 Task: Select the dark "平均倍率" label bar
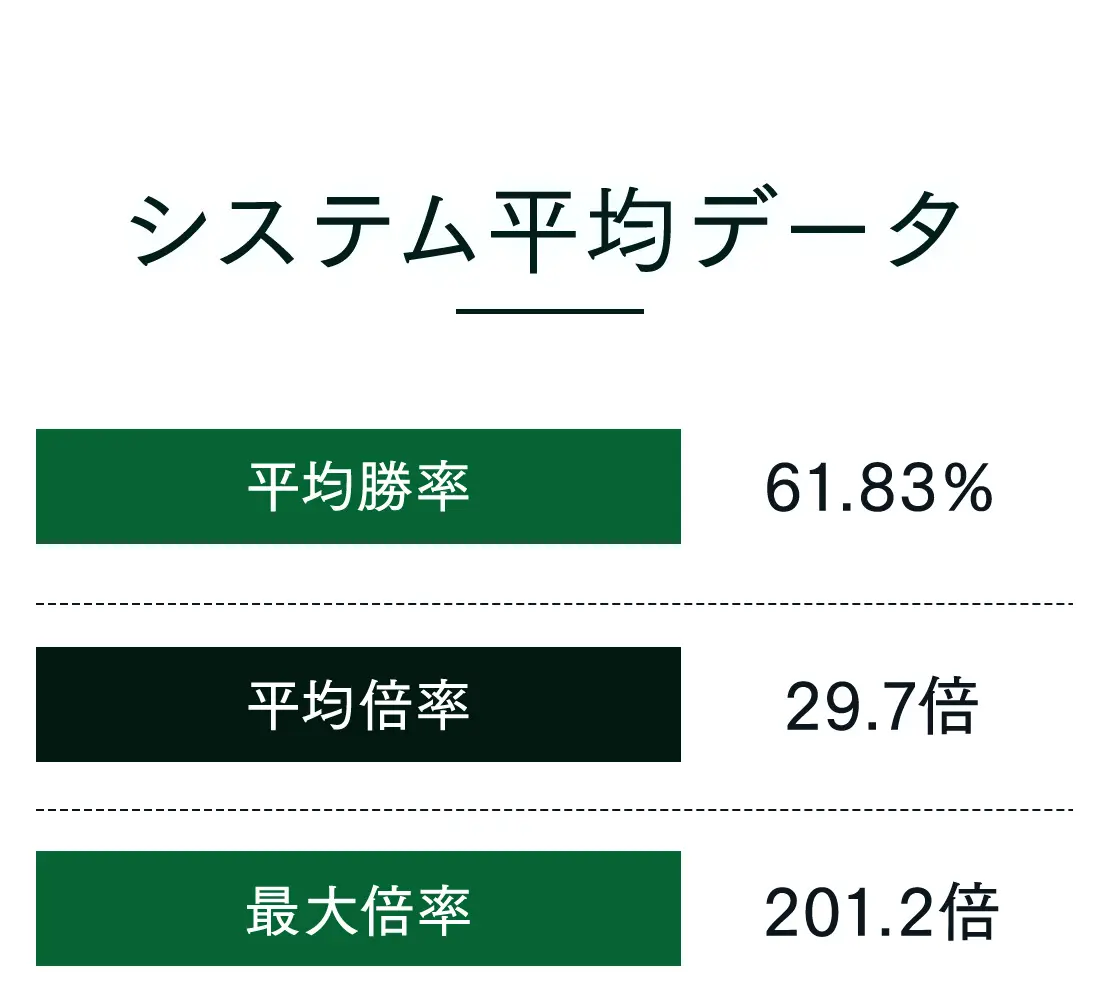358,705
